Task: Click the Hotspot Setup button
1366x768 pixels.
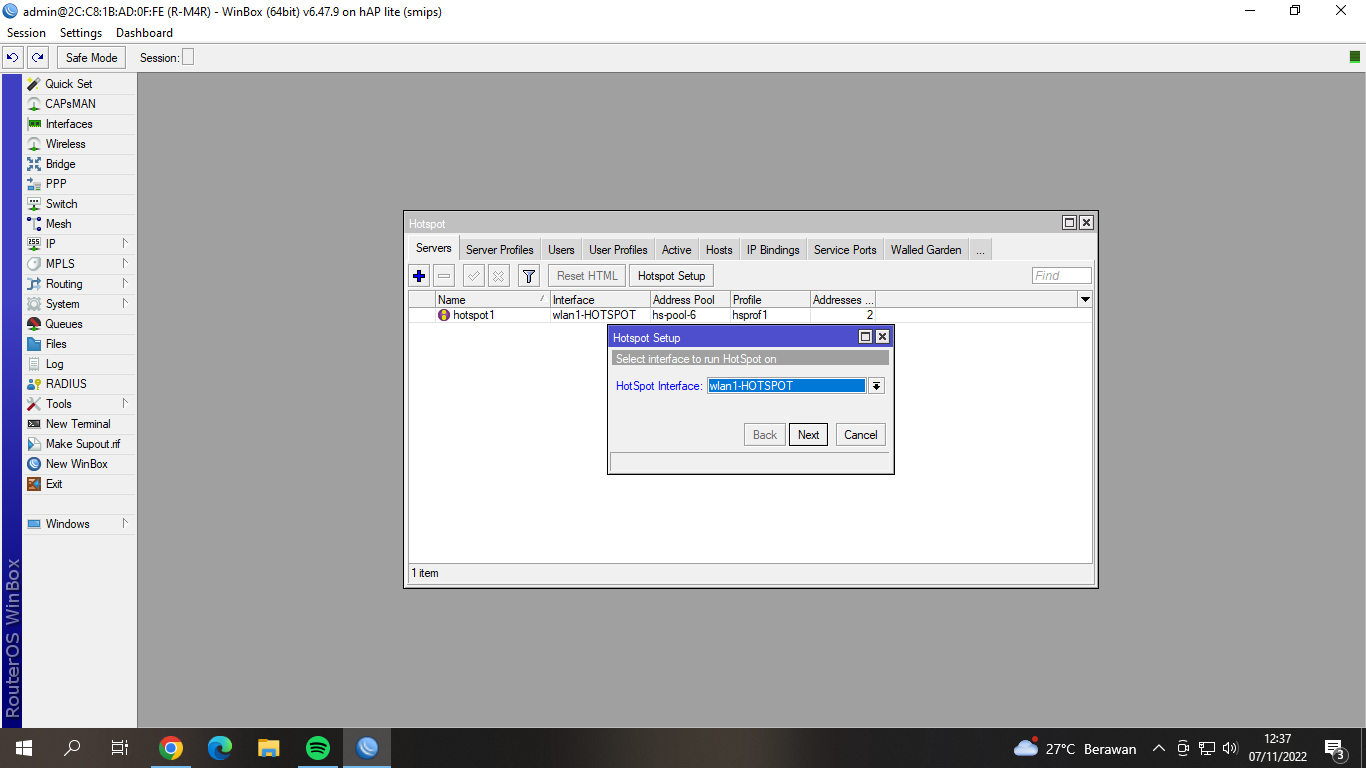Action: [671, 276]
